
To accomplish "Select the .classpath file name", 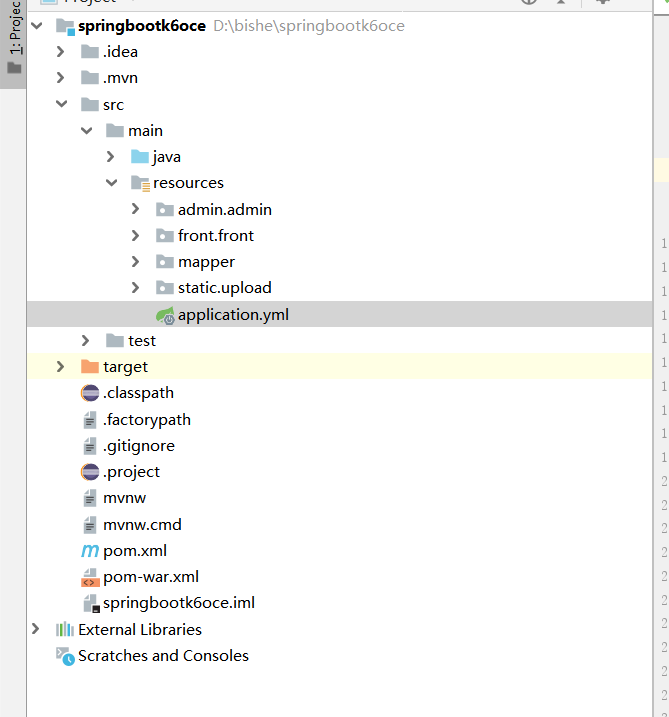I will pyautogui.click(x=139, y=393).
